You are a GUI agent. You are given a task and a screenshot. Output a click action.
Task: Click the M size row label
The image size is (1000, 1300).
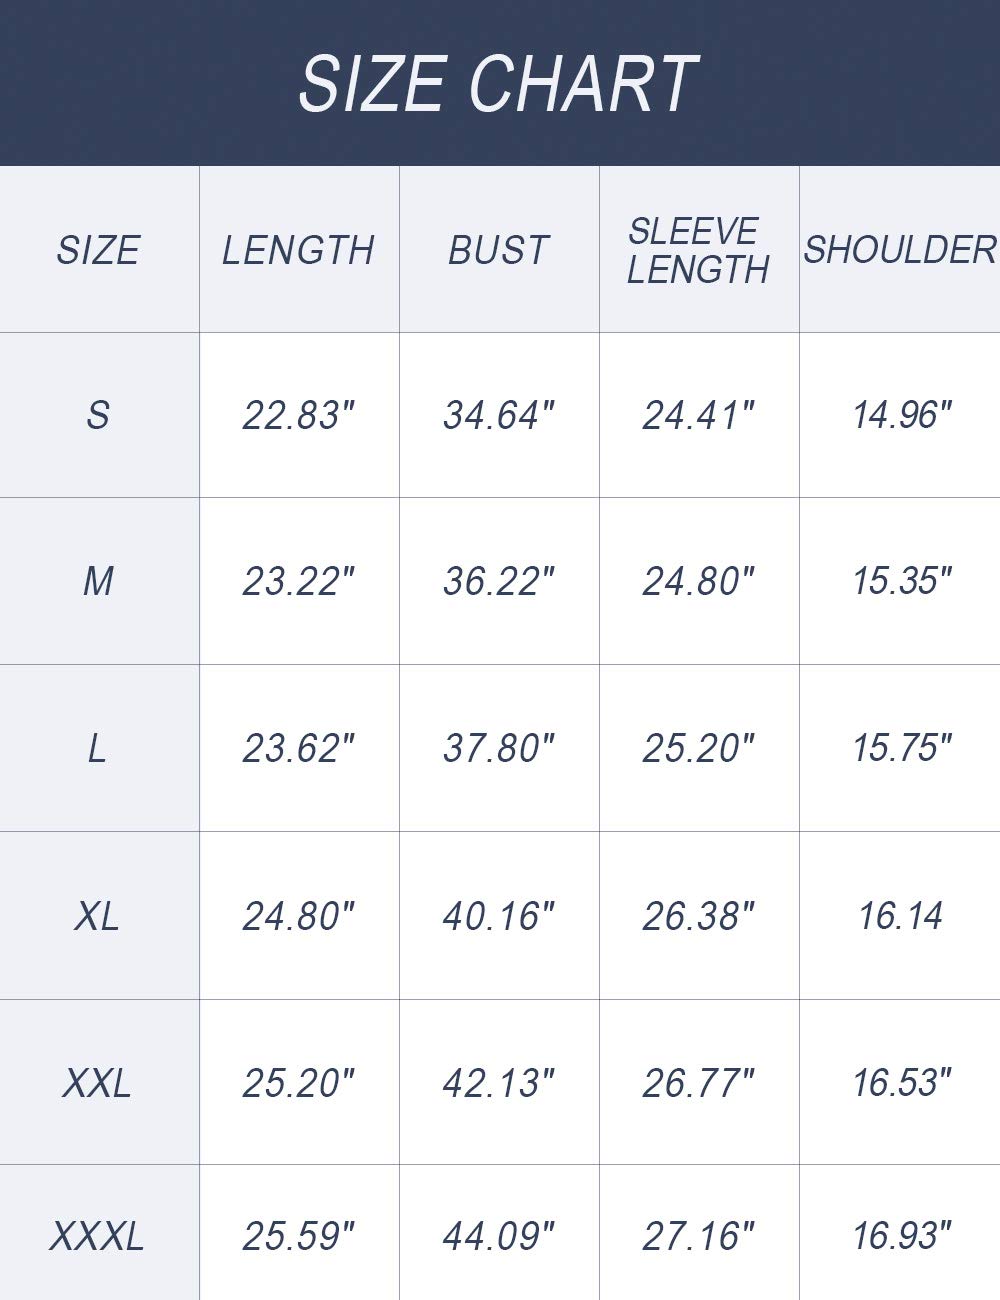point(97,581)
